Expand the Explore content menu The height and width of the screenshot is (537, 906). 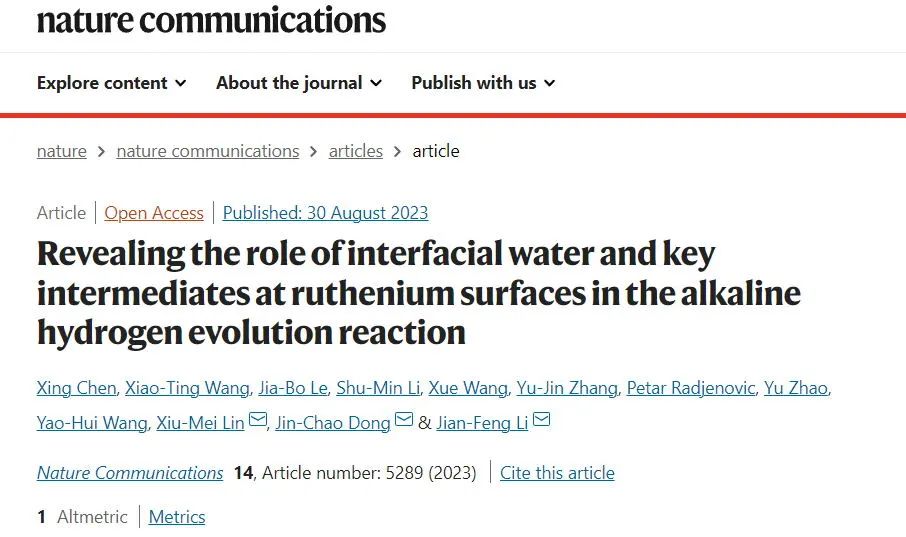112,83
